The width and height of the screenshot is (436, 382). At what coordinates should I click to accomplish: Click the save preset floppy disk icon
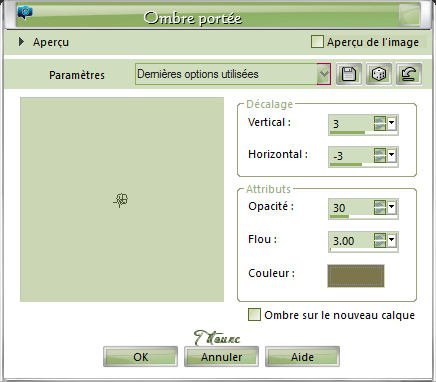[x=349, y=74]
